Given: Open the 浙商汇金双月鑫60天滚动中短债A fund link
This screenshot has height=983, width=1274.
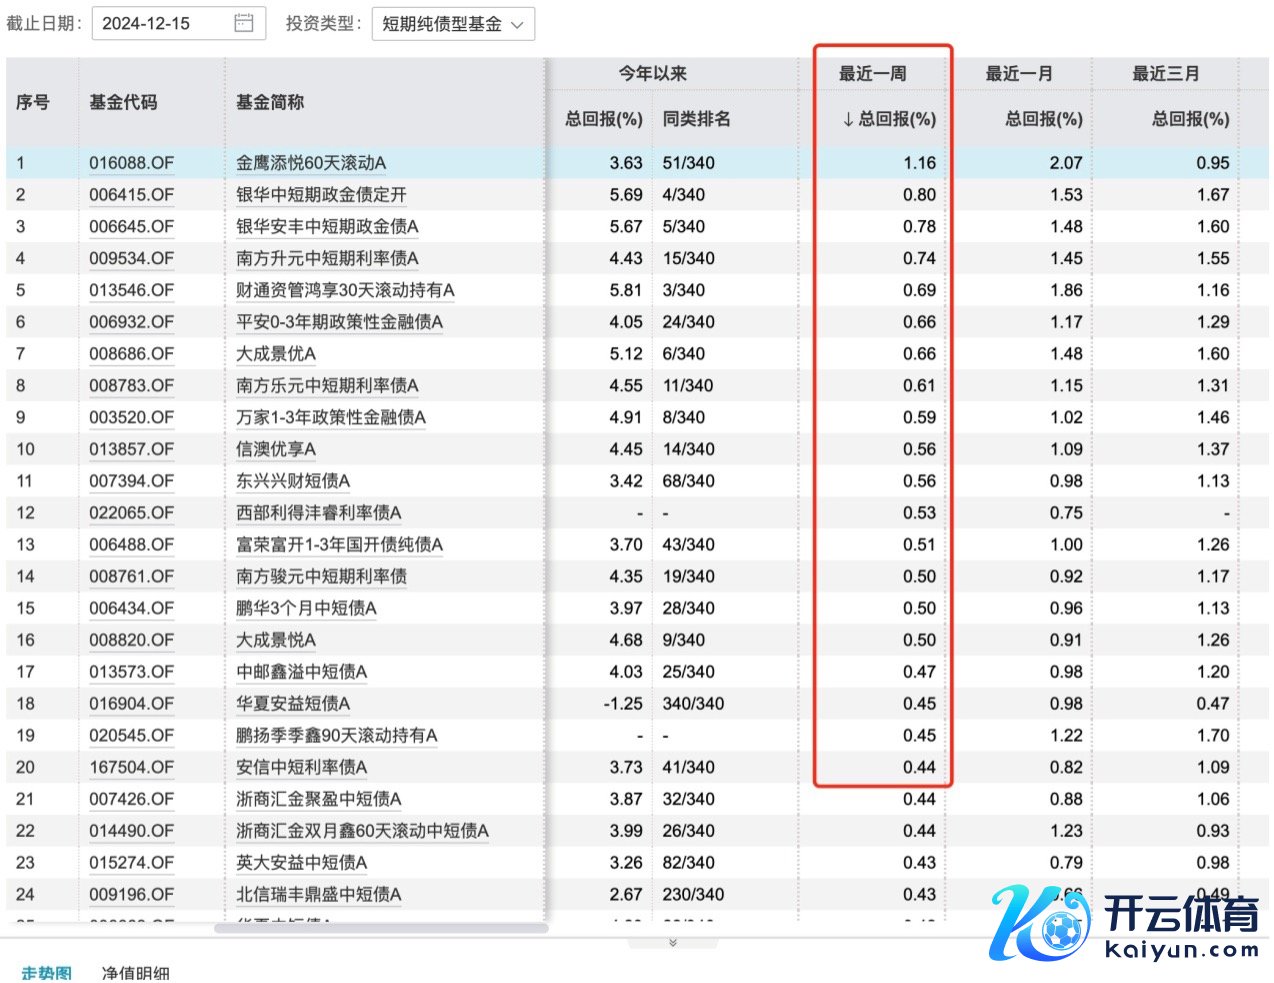Looking at the screenshot, I should click(362, 831).
